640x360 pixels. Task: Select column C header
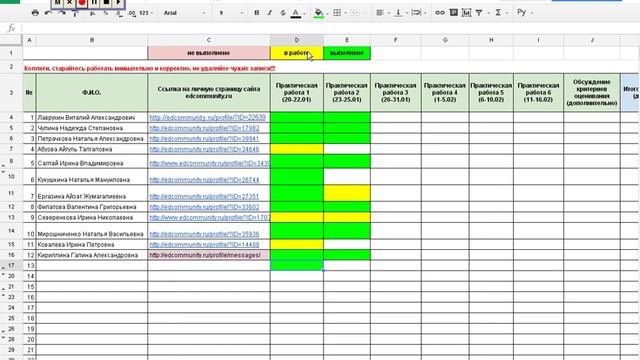click(209, 40)
